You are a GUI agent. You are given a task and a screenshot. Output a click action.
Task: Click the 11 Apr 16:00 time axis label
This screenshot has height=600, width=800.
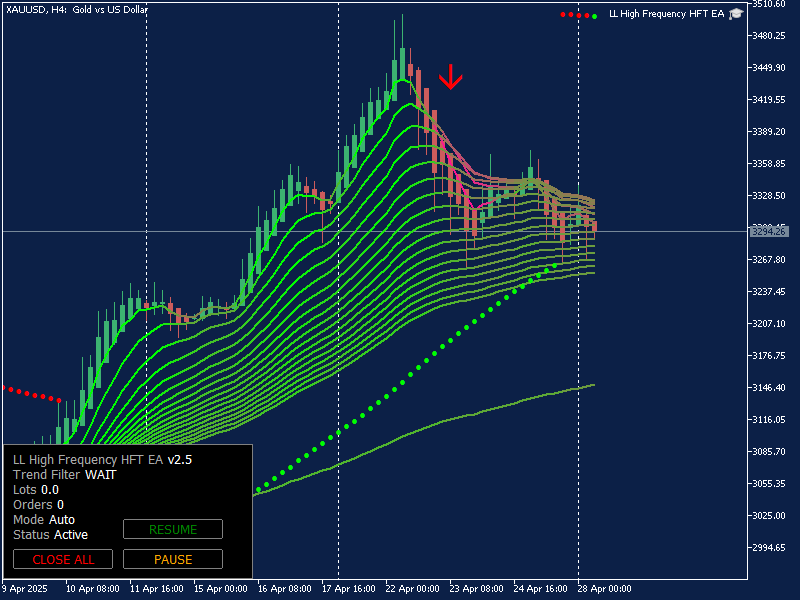(x=157, y=589)
